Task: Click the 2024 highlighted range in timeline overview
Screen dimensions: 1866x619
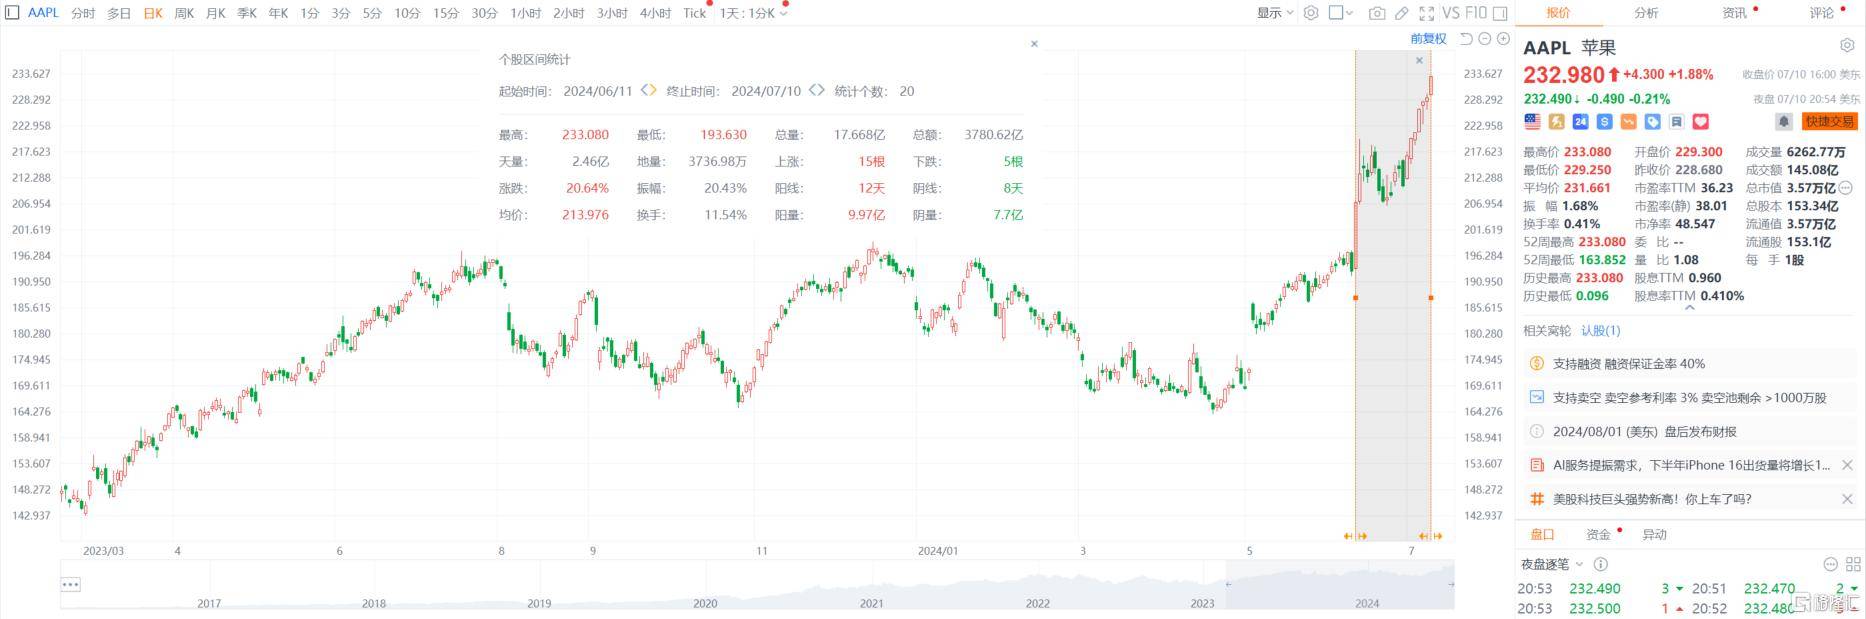Action: [1340, 584]
